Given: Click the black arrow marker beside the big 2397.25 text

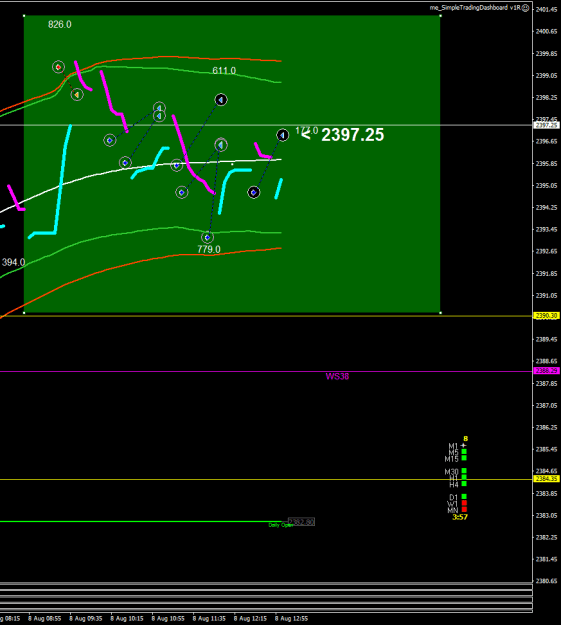Looking at the screenshot, I should 283,135.
